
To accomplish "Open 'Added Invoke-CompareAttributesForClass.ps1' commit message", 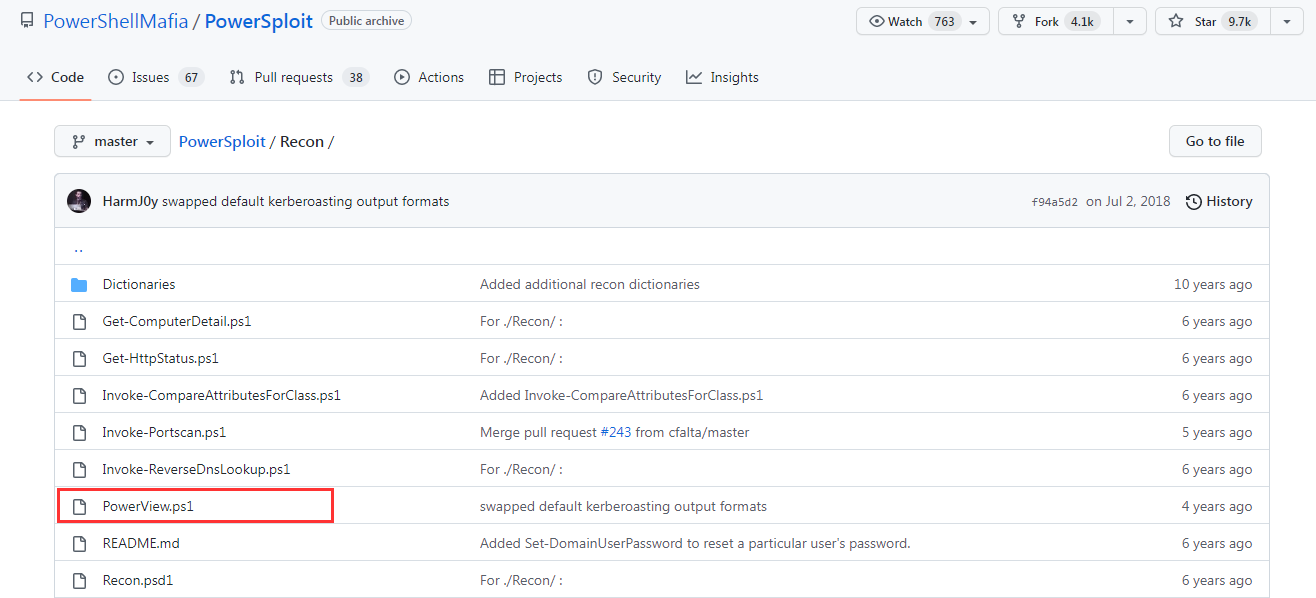I will click(x=622, y=395).
